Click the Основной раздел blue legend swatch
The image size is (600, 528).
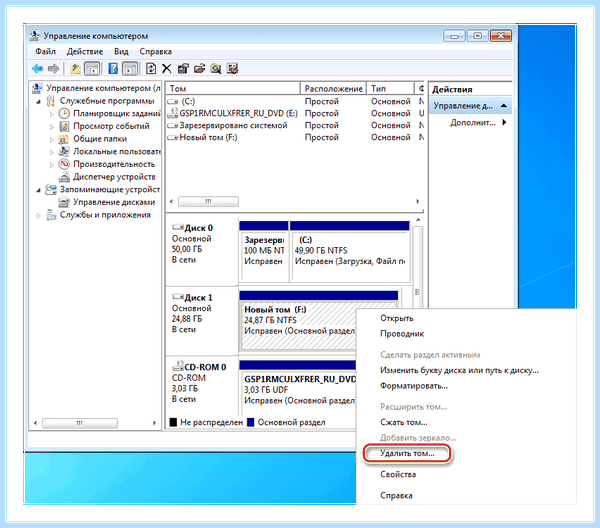(251, 422)
